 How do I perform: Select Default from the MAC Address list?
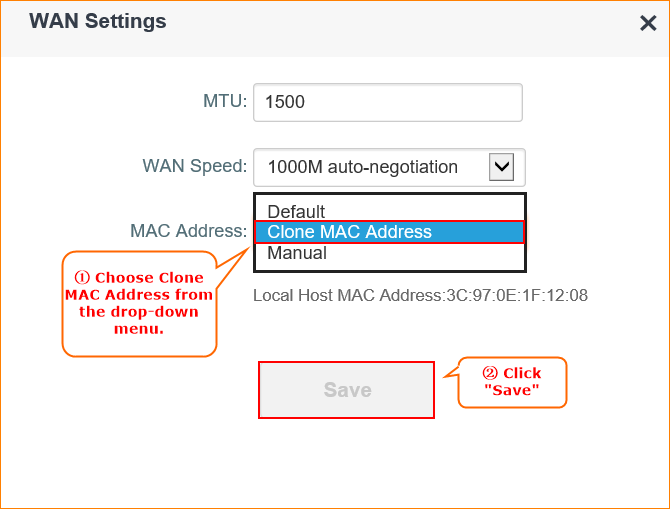click(x=296, y=211)
